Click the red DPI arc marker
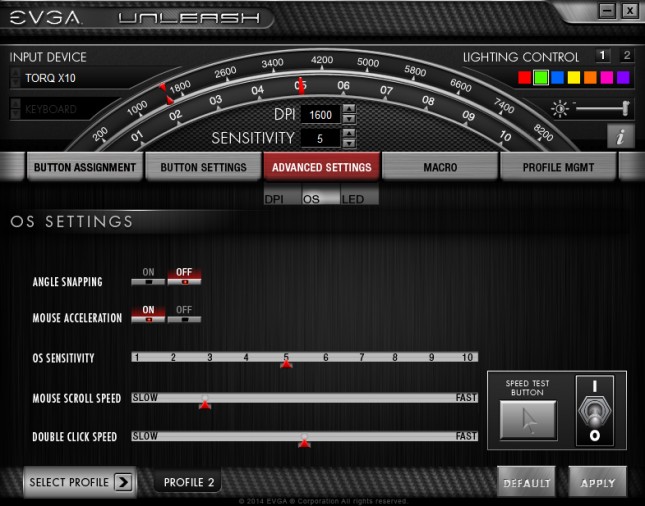Viewport: 645px width, 506px height. (x=166, y=93)
